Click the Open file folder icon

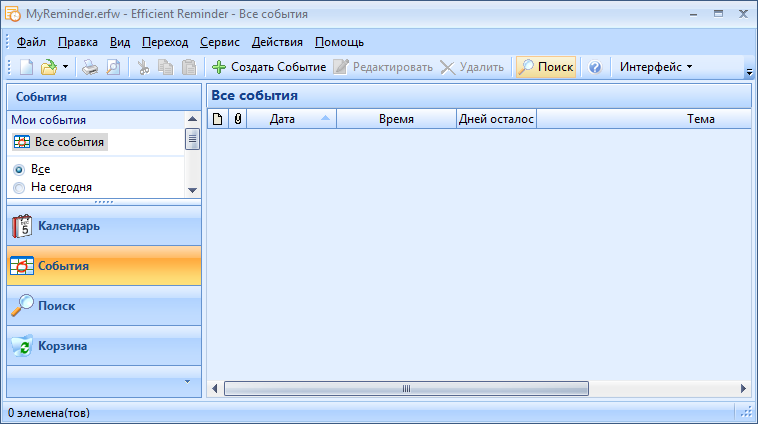tap(49, 67)
